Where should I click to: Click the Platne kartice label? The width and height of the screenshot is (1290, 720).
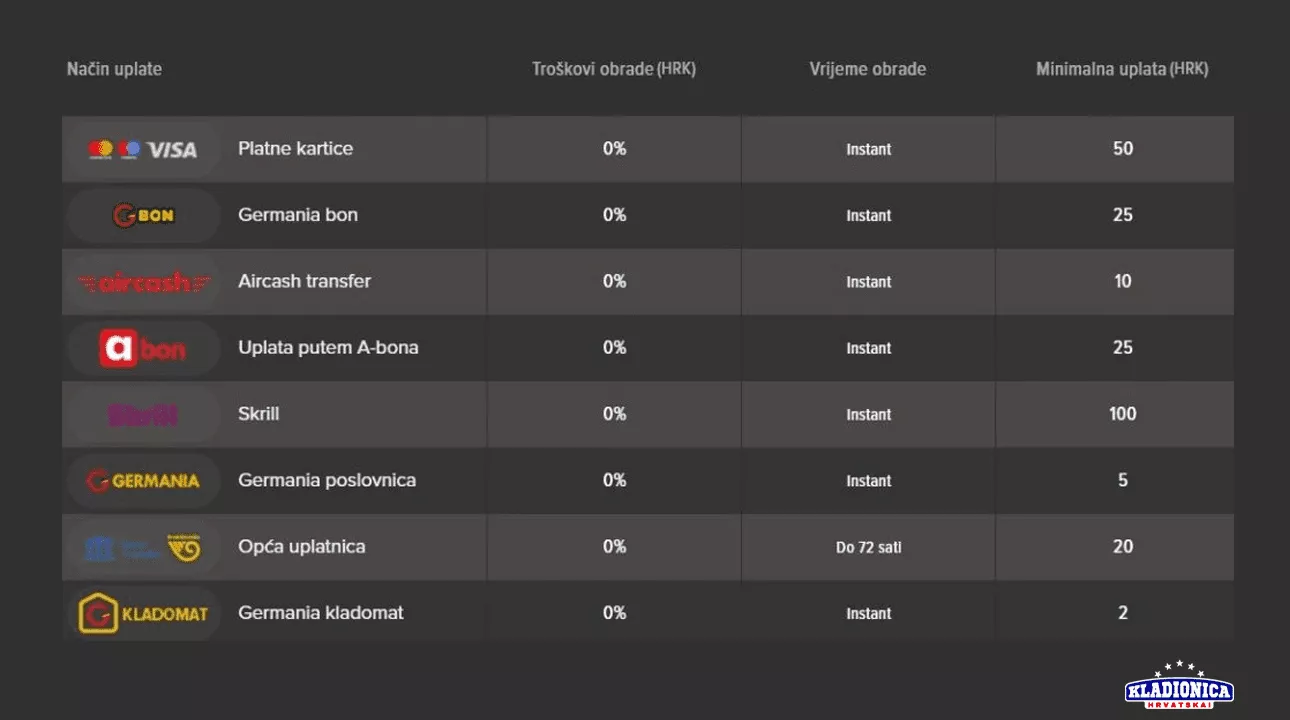295,148
